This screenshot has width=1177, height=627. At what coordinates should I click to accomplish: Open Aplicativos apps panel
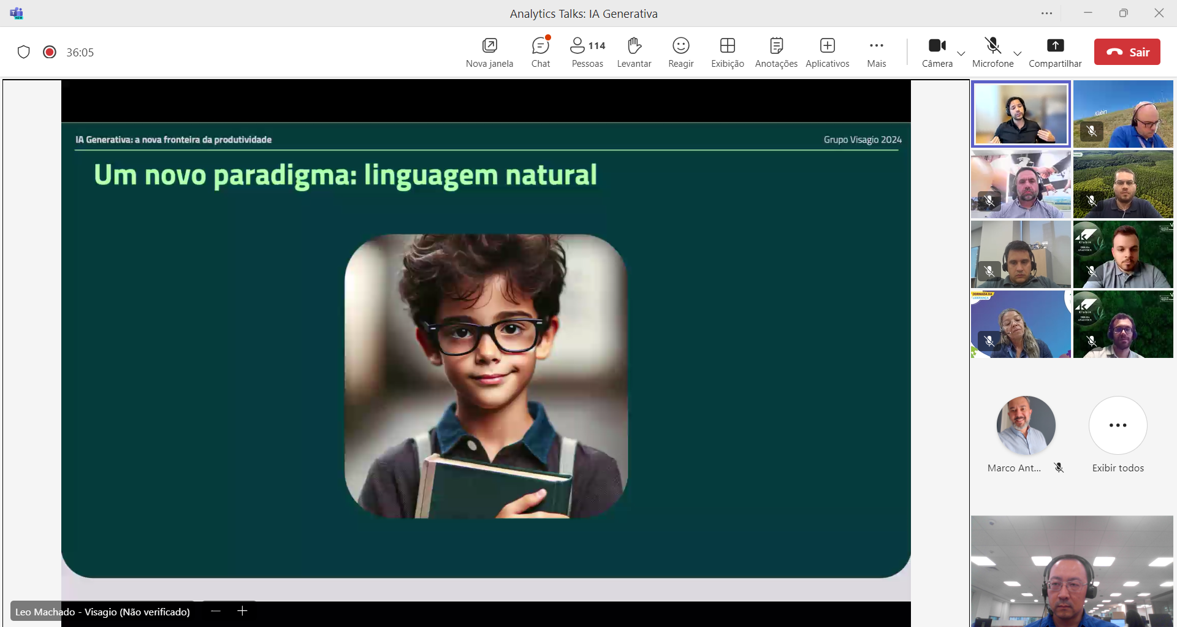827,52
